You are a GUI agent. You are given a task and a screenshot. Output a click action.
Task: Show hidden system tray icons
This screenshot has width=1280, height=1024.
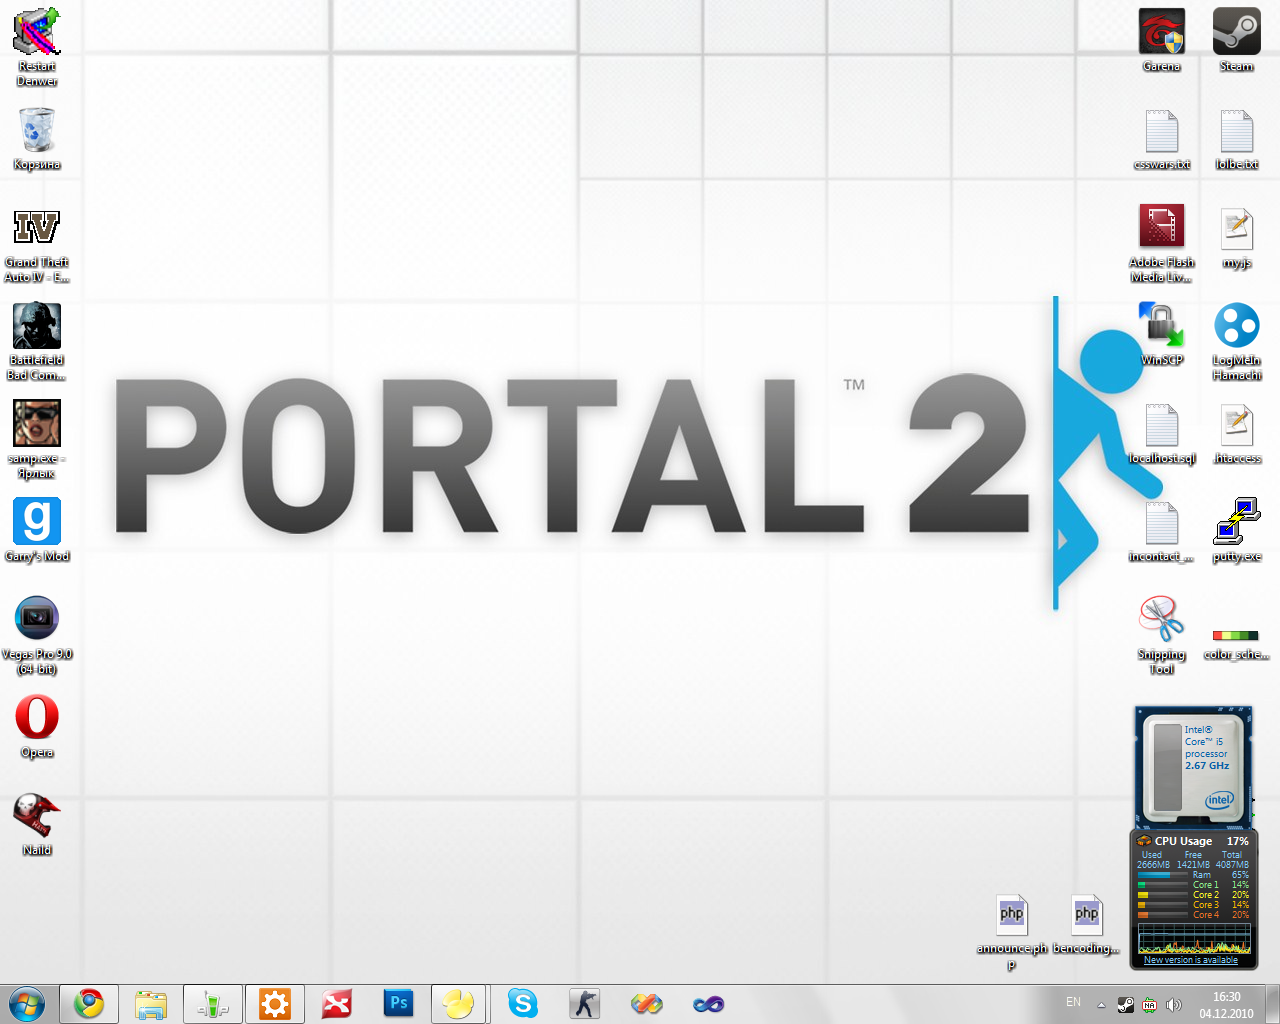coord(1101,1005)
